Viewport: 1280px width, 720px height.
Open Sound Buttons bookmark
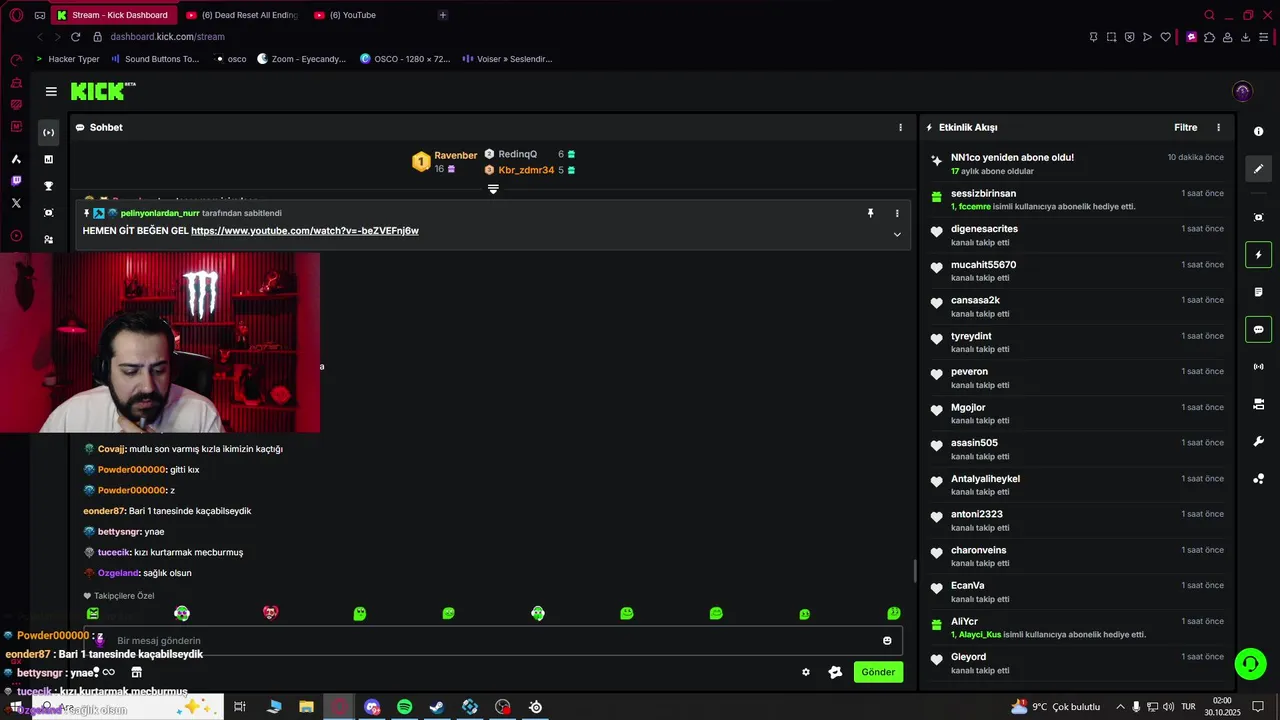pos(156,59)
